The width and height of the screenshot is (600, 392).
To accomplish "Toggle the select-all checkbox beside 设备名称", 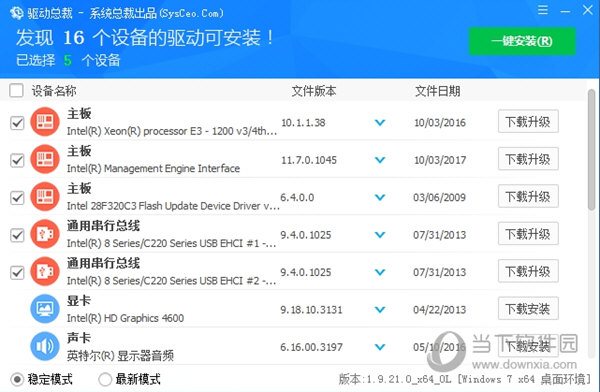I will (16, 91).
